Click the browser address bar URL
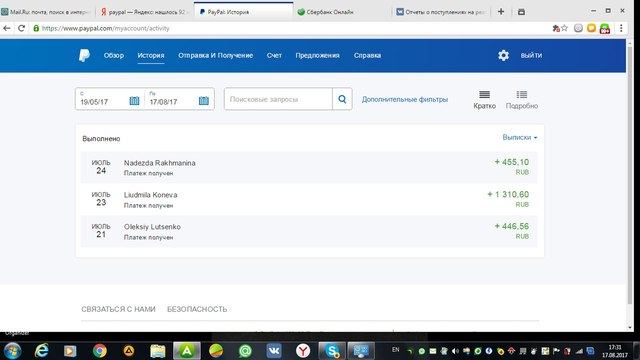The image size is (640, 360). (x=105, y=28)
